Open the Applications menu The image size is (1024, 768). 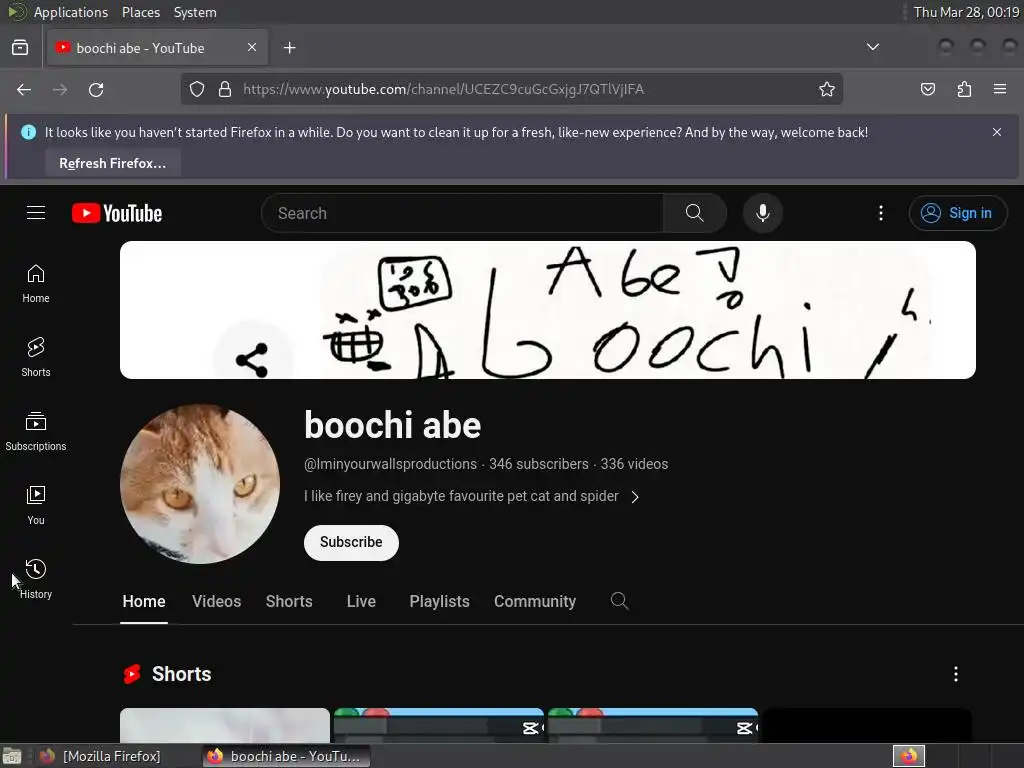click(x=71, y=12)
